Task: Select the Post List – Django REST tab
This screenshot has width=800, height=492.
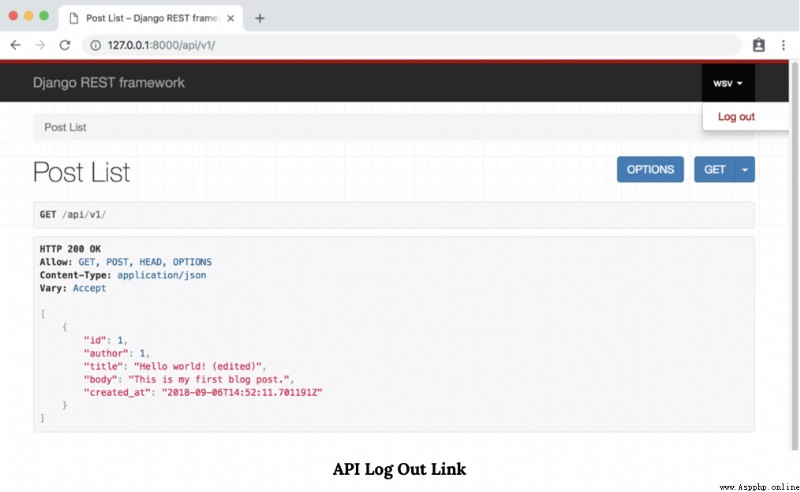Action: [151, 18]
